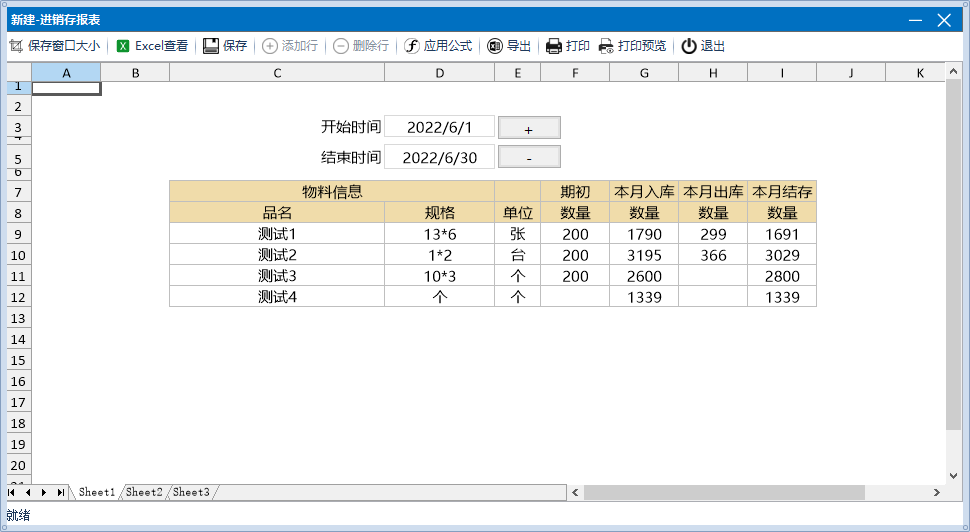
Task: Click the horizontal scrollbar right arrow
Action: pos(936,492)
